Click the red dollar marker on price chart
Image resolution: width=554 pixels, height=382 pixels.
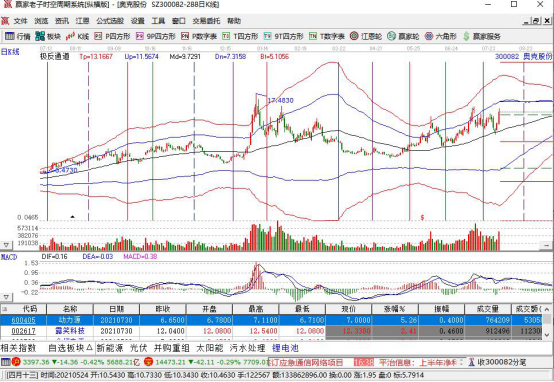(422, 217)
